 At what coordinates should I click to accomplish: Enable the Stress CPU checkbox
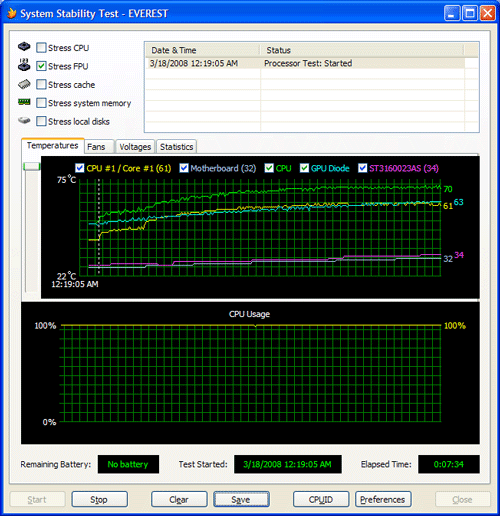tap(41, 48)
